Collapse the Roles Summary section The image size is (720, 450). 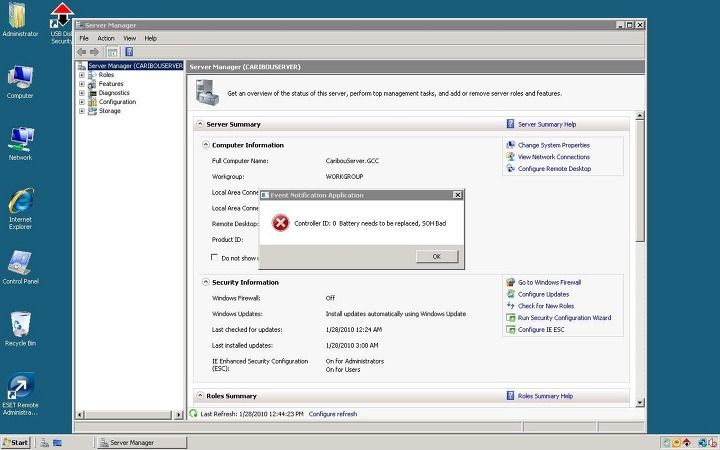[200, 395]
